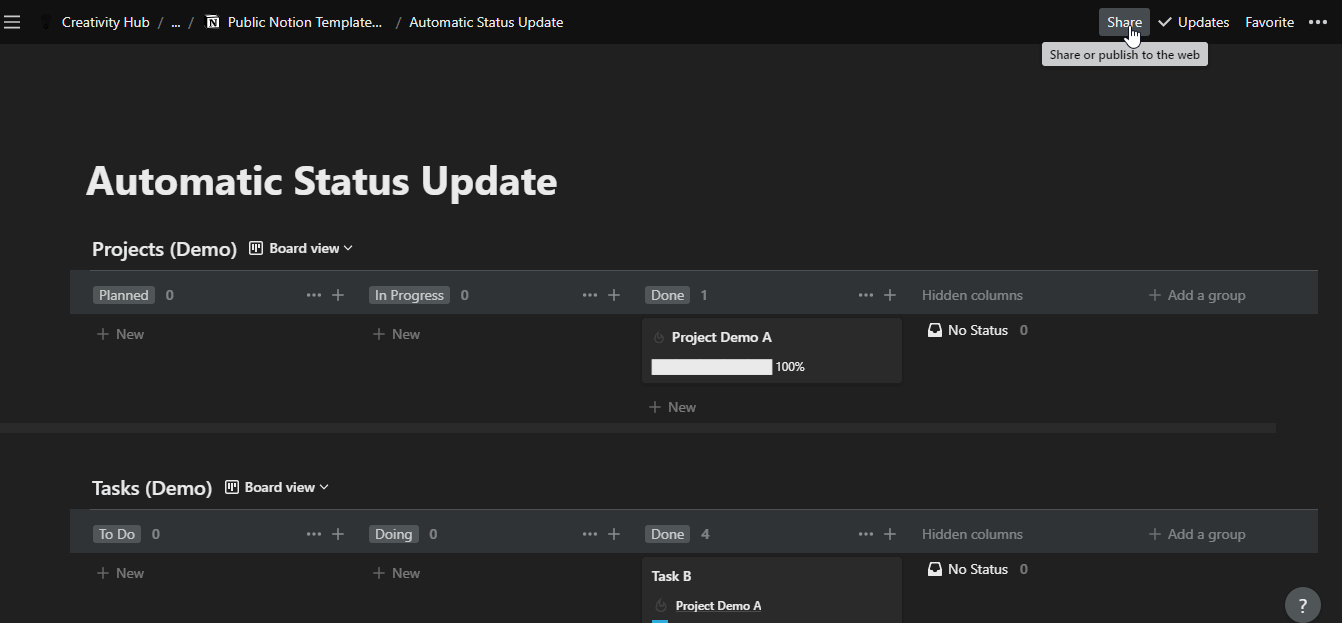Add a card to In Progress using plus icon
The image size is (1342, 623).
[x=614, y=295]
